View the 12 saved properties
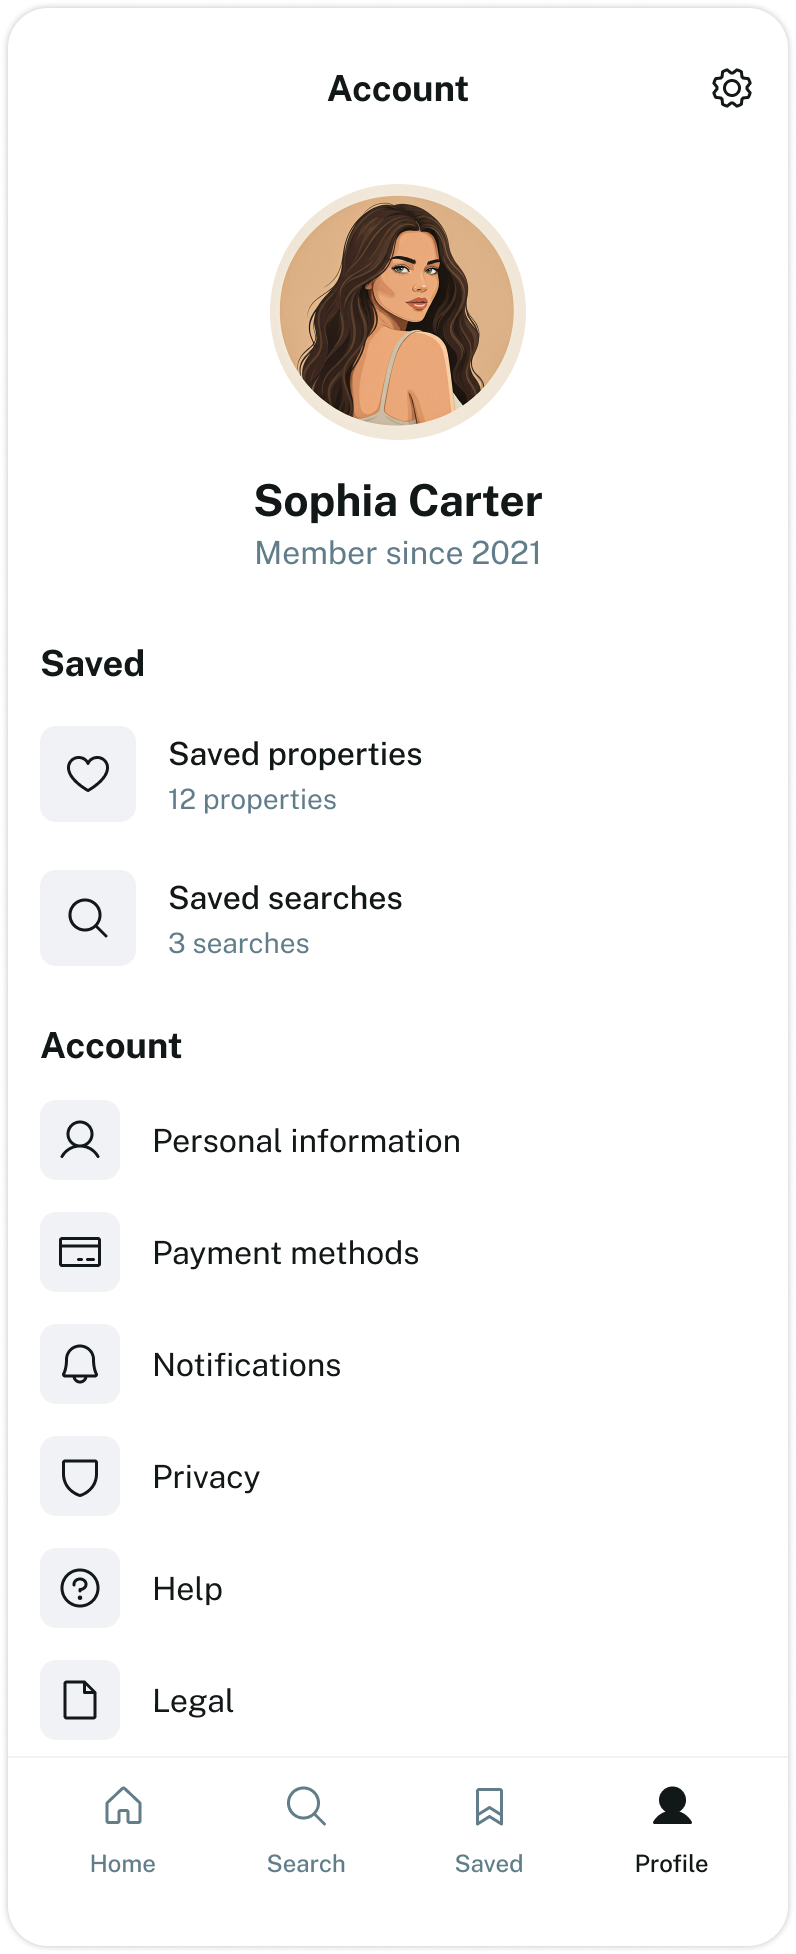This screenshot has width=796, height=1954. pyautogui.click(x=398, y=774)
